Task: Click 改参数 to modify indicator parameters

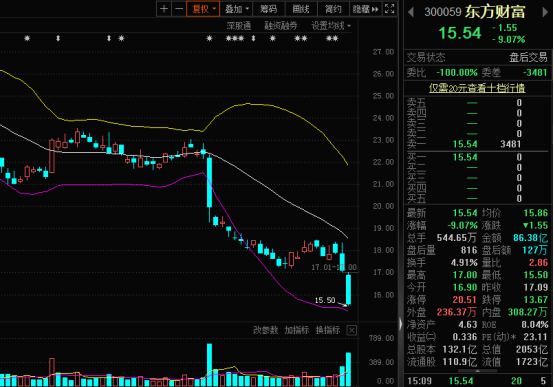Action: [x=265, y=330]
